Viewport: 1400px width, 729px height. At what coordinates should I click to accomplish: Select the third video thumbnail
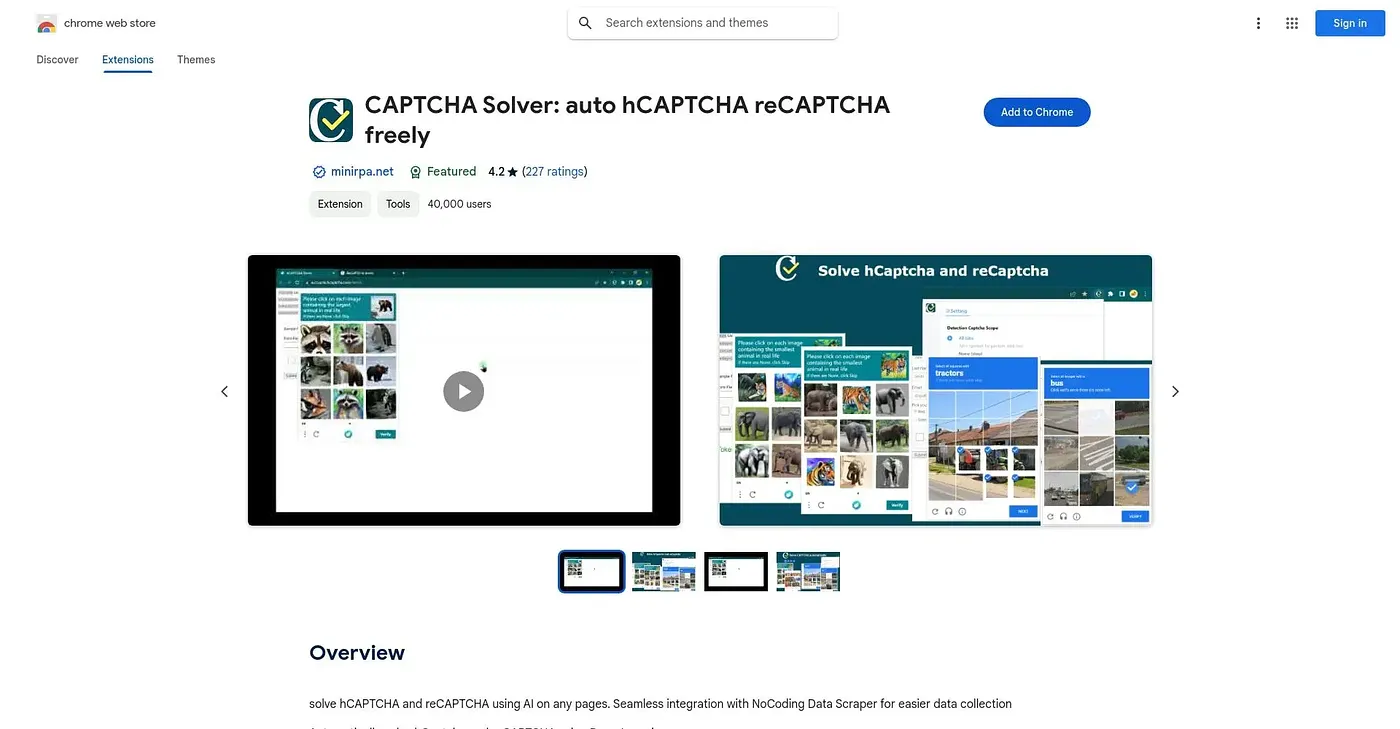pos(736,571)
